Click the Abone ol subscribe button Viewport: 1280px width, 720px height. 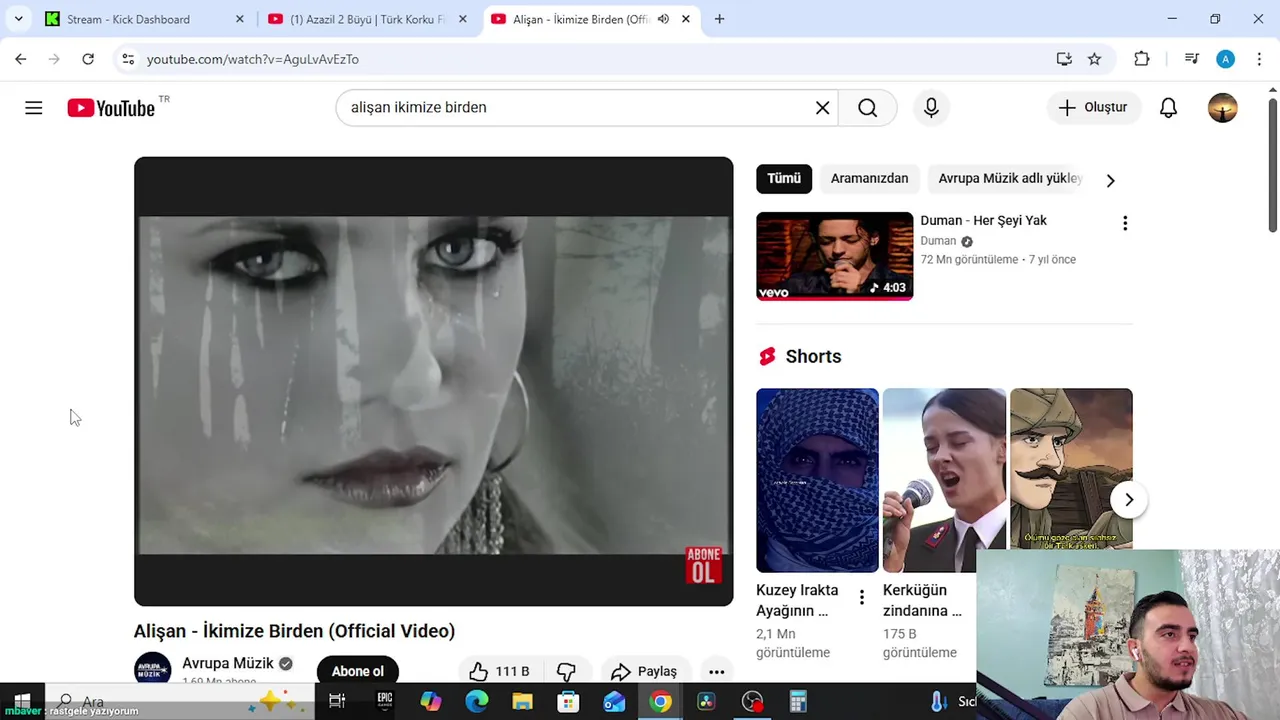(358, 671)
